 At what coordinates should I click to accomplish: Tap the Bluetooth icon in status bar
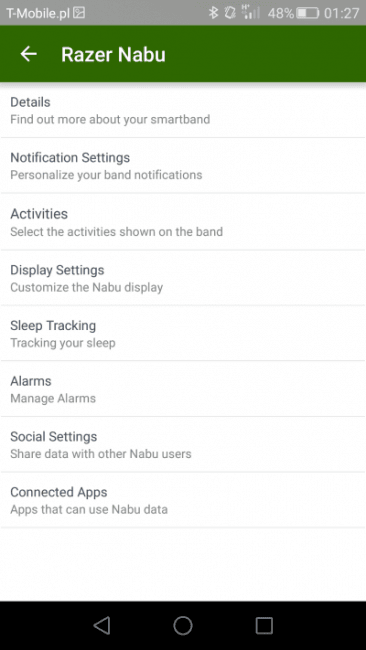point(213,13)
